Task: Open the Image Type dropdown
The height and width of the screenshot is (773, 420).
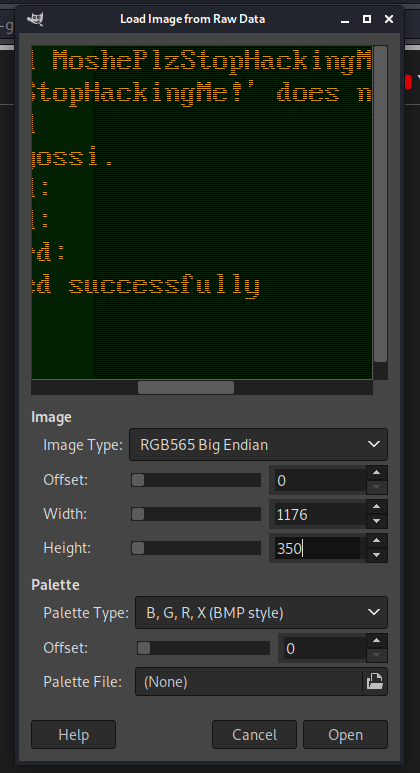Action: [258, 445]
